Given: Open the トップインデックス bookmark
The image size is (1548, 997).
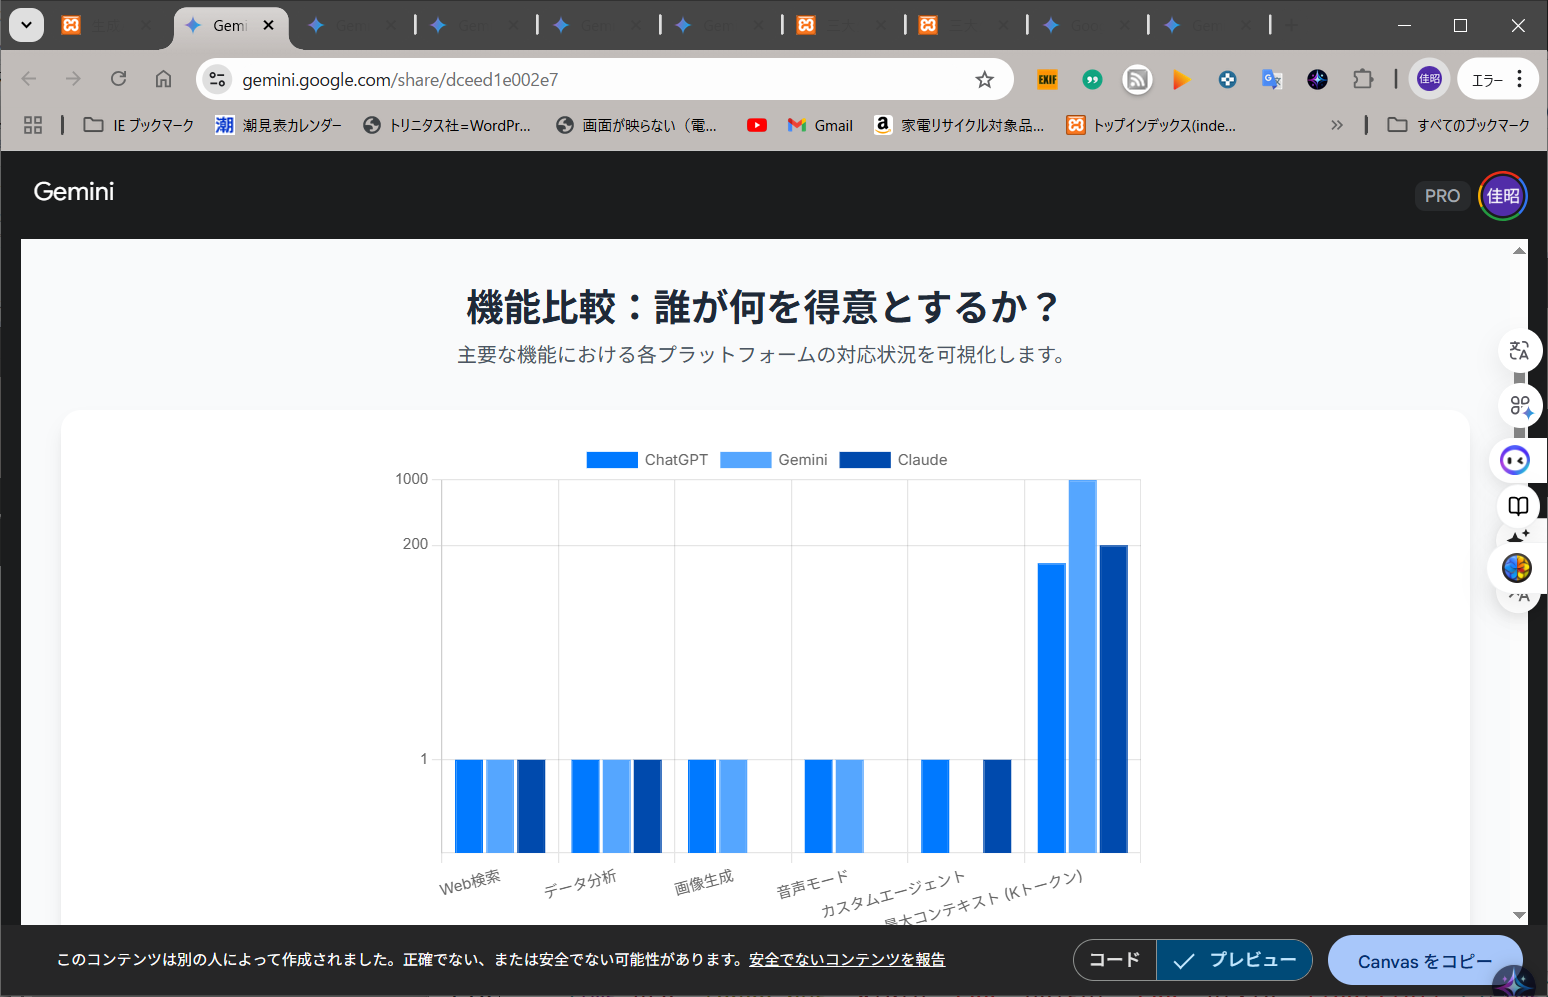Looking at the screenshot, I should tap(1151, 125).
